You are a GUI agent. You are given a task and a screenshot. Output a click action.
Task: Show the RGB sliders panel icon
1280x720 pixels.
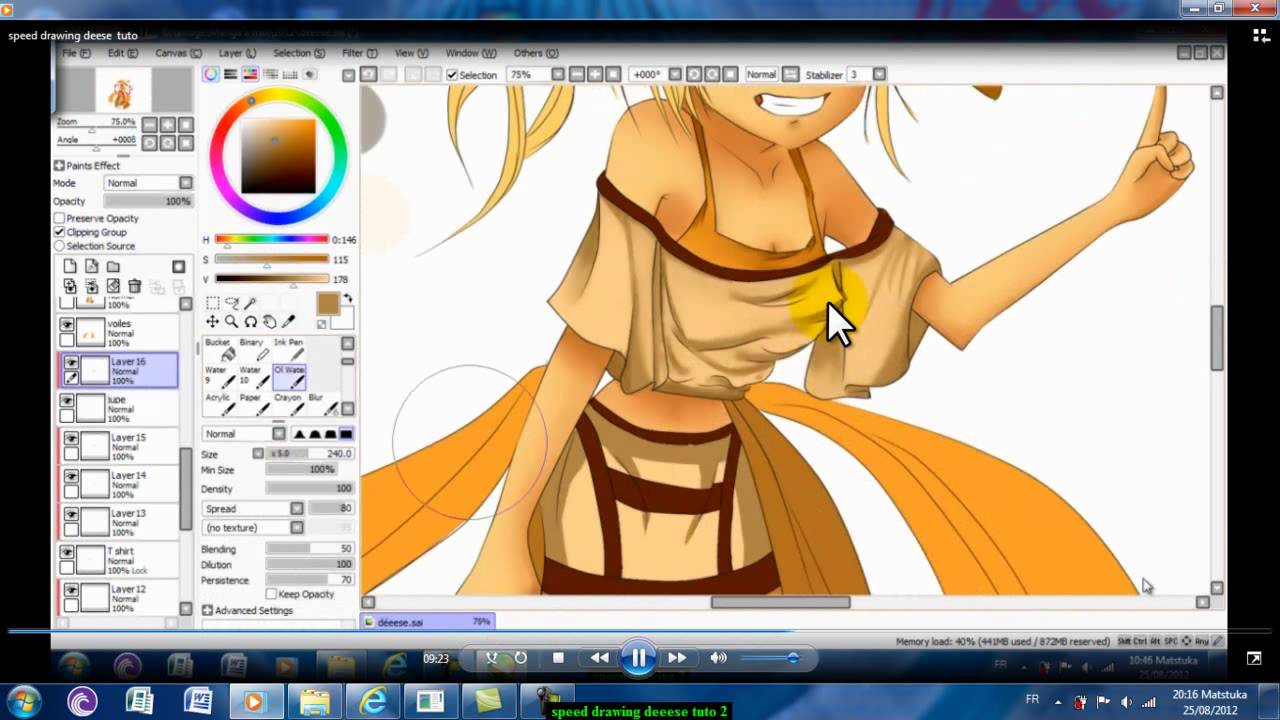[x=231, y=74]
